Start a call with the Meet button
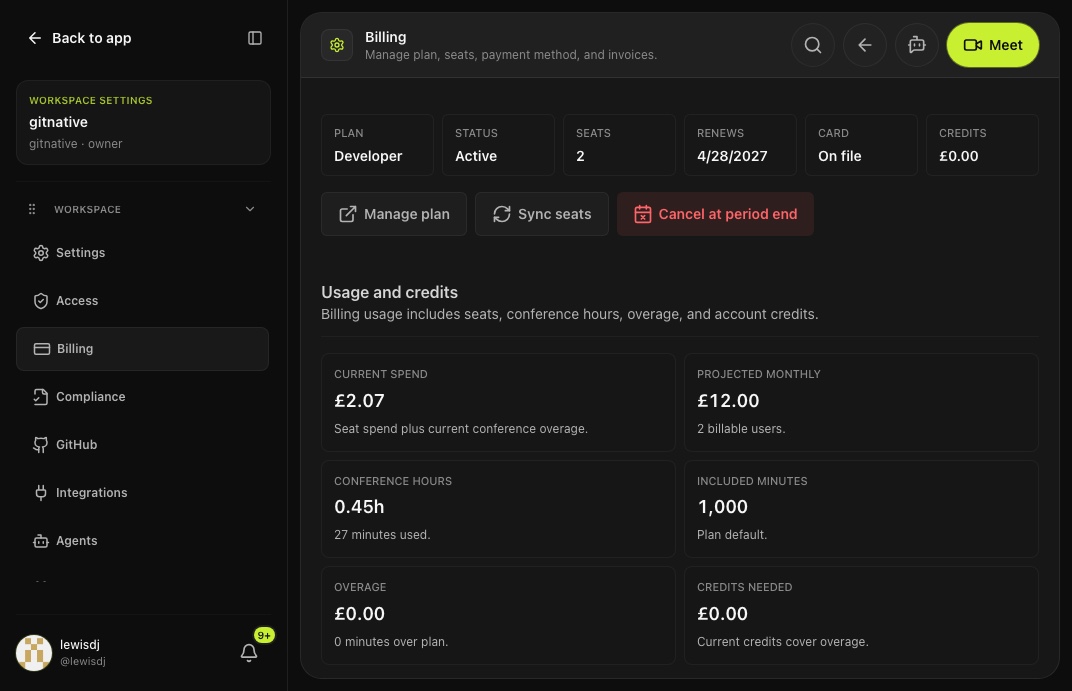 (x=993, y=45)
